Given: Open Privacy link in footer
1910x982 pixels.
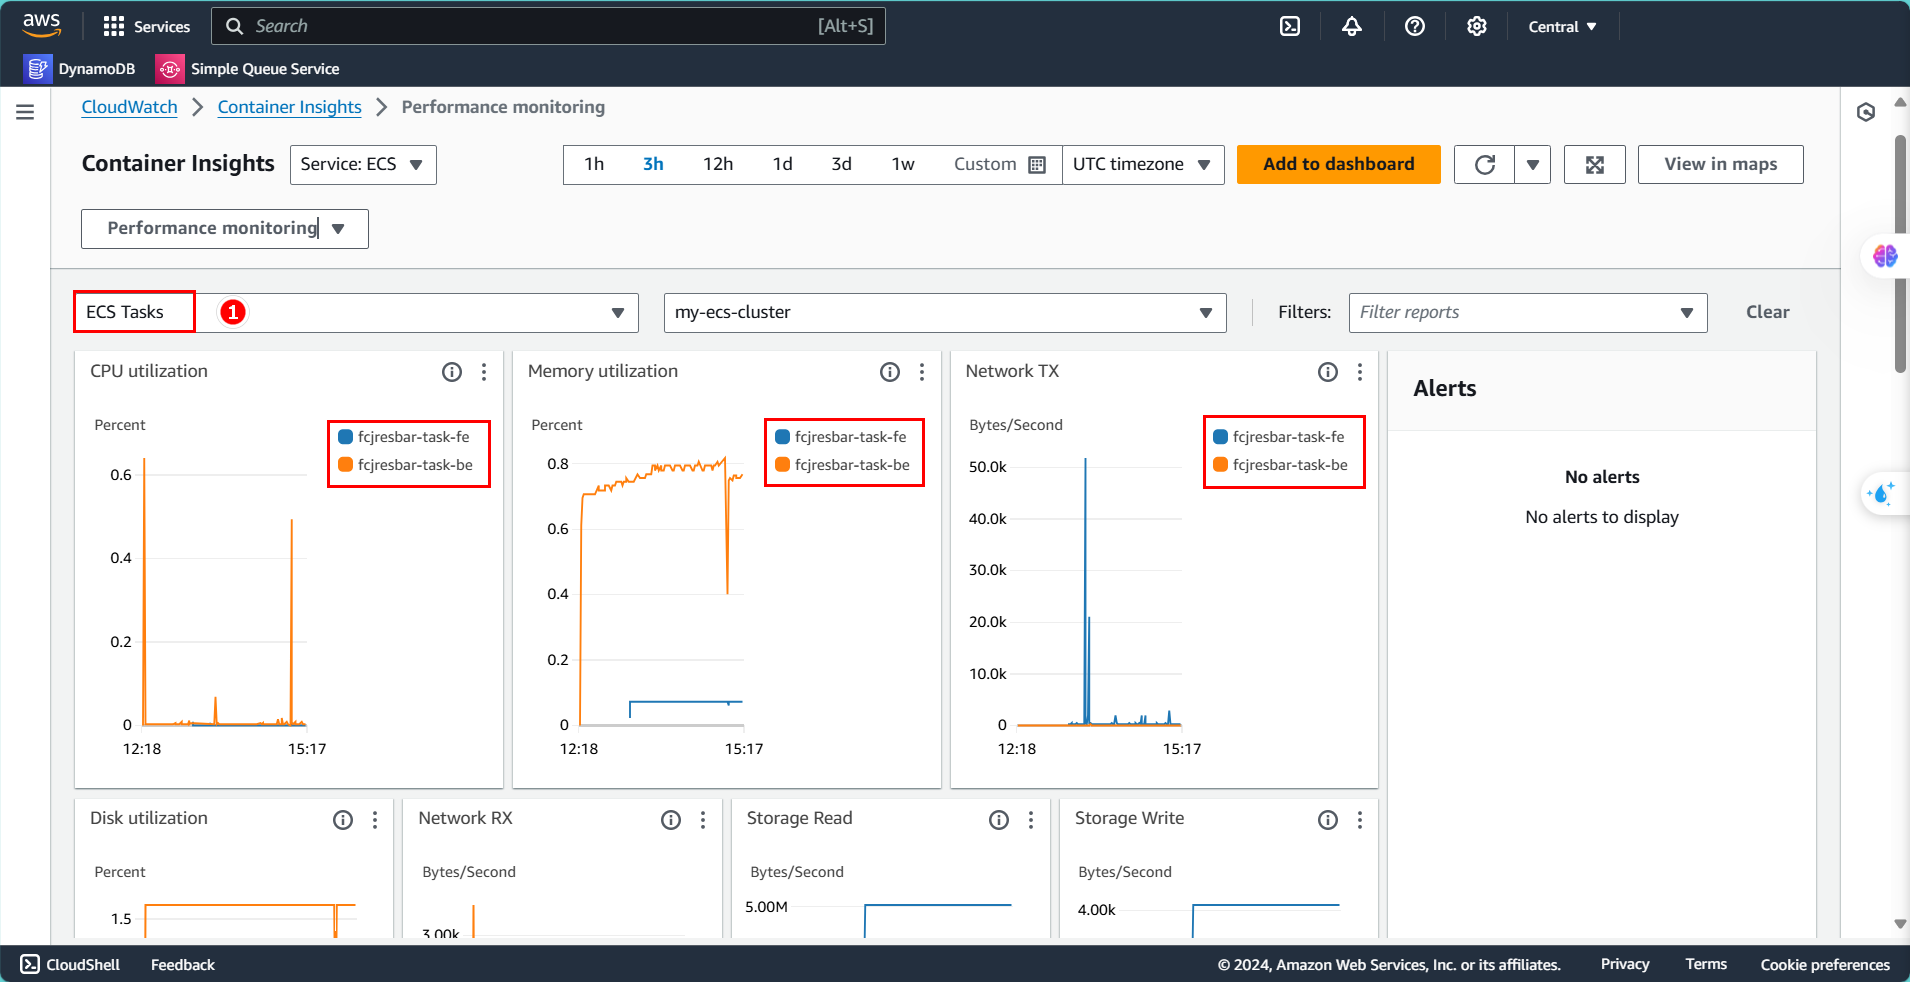Looking at the screenshot, I should tap(1625, 964).
